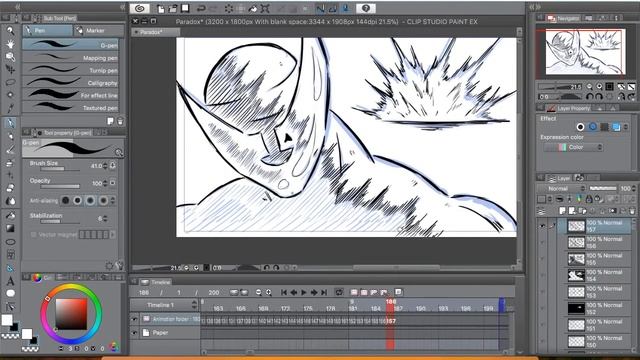Open the Timeline 1 selector dropdown
Image resolution: width=640 pixels, height=360 pixels.
click(x=164, y=305)
